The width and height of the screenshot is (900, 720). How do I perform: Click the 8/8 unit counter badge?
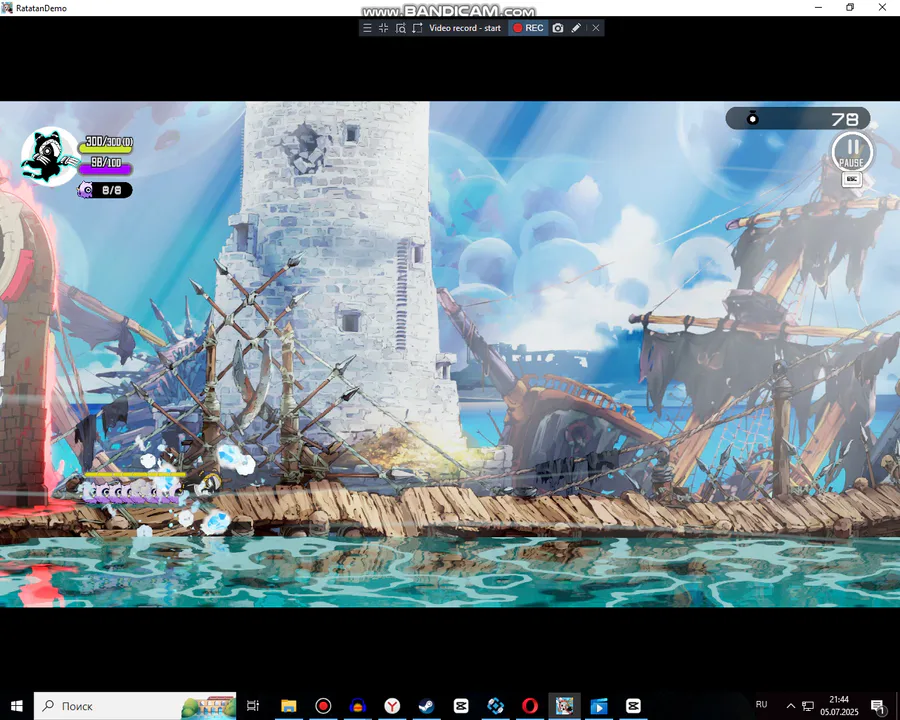(105, 190)
